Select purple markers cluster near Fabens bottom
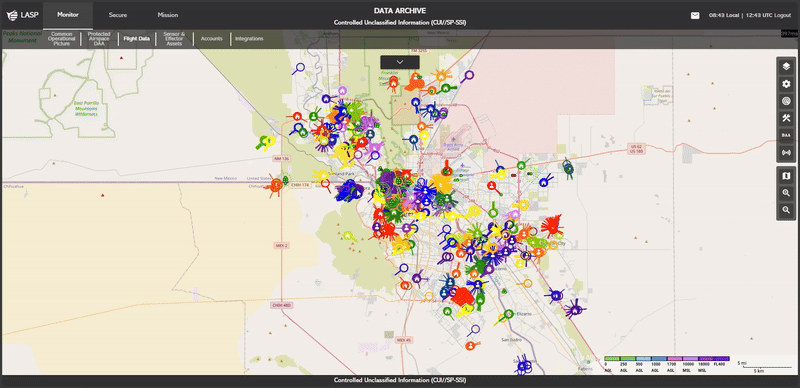The height and width of the screenshot is (388, 800). (x=523, y=365)
